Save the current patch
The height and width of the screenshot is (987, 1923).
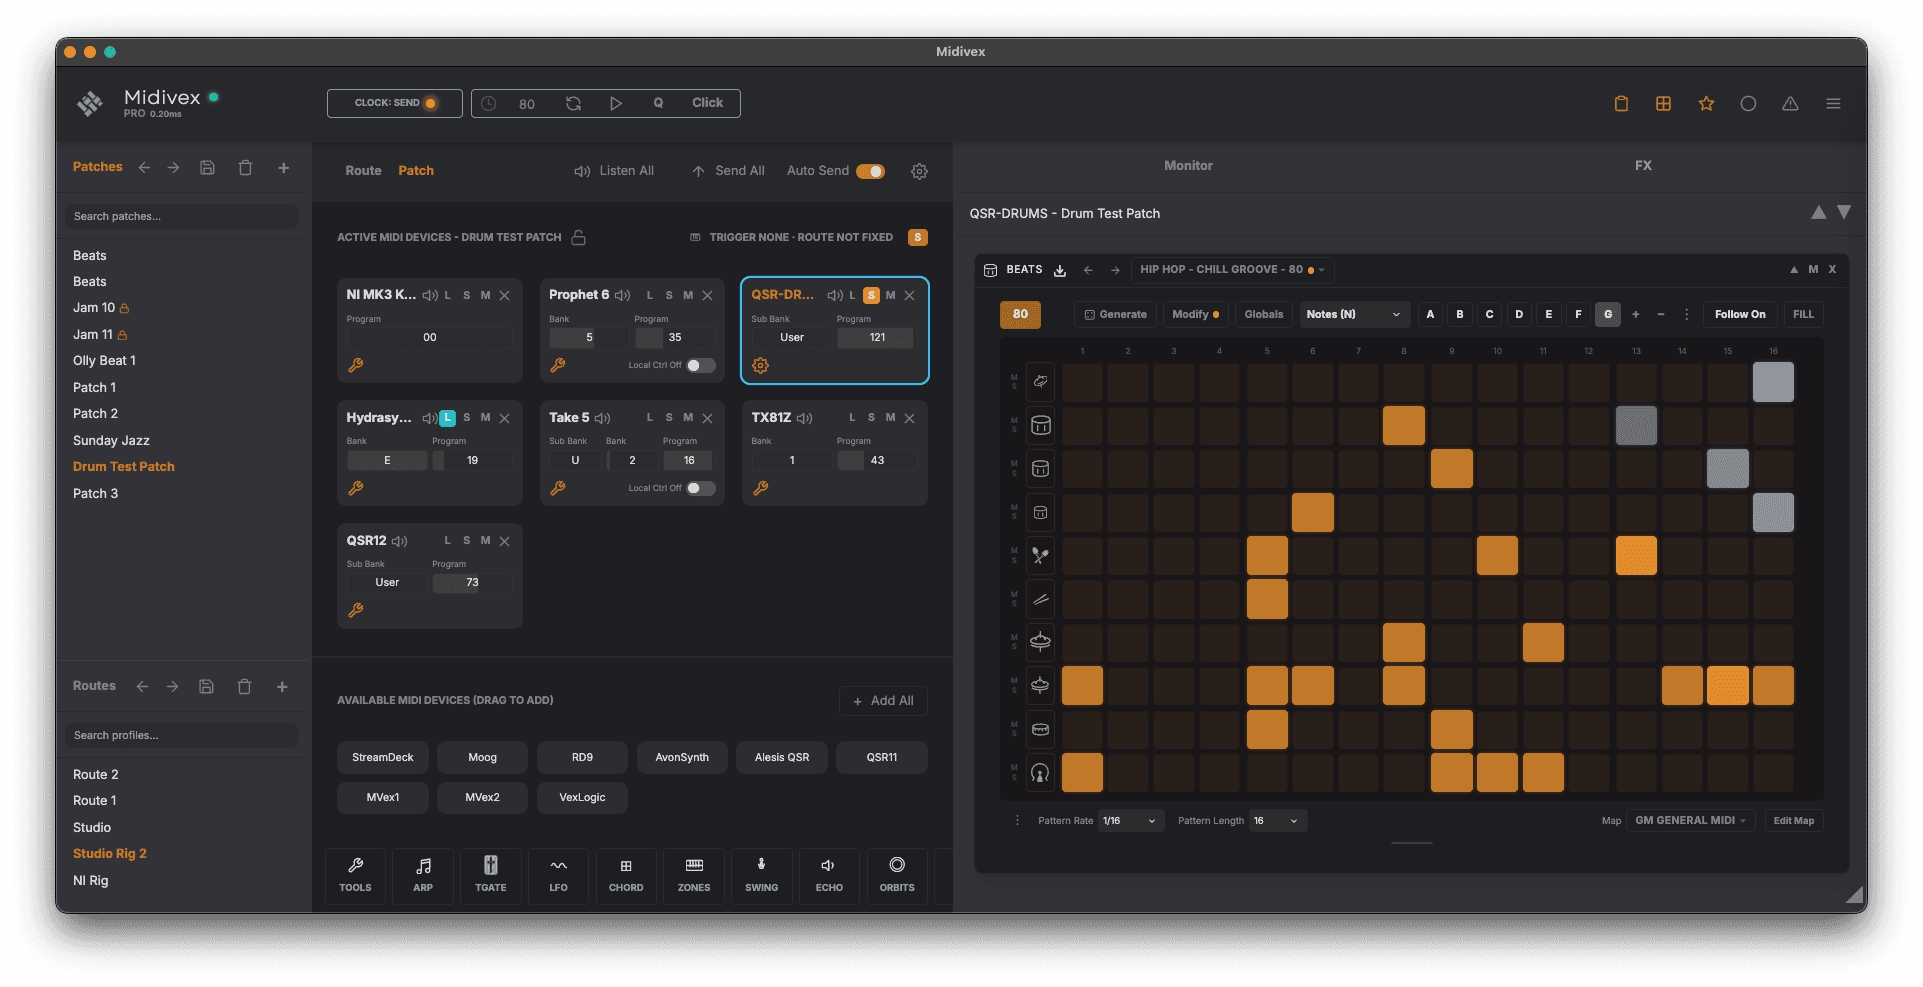click(x=207, y=168)
